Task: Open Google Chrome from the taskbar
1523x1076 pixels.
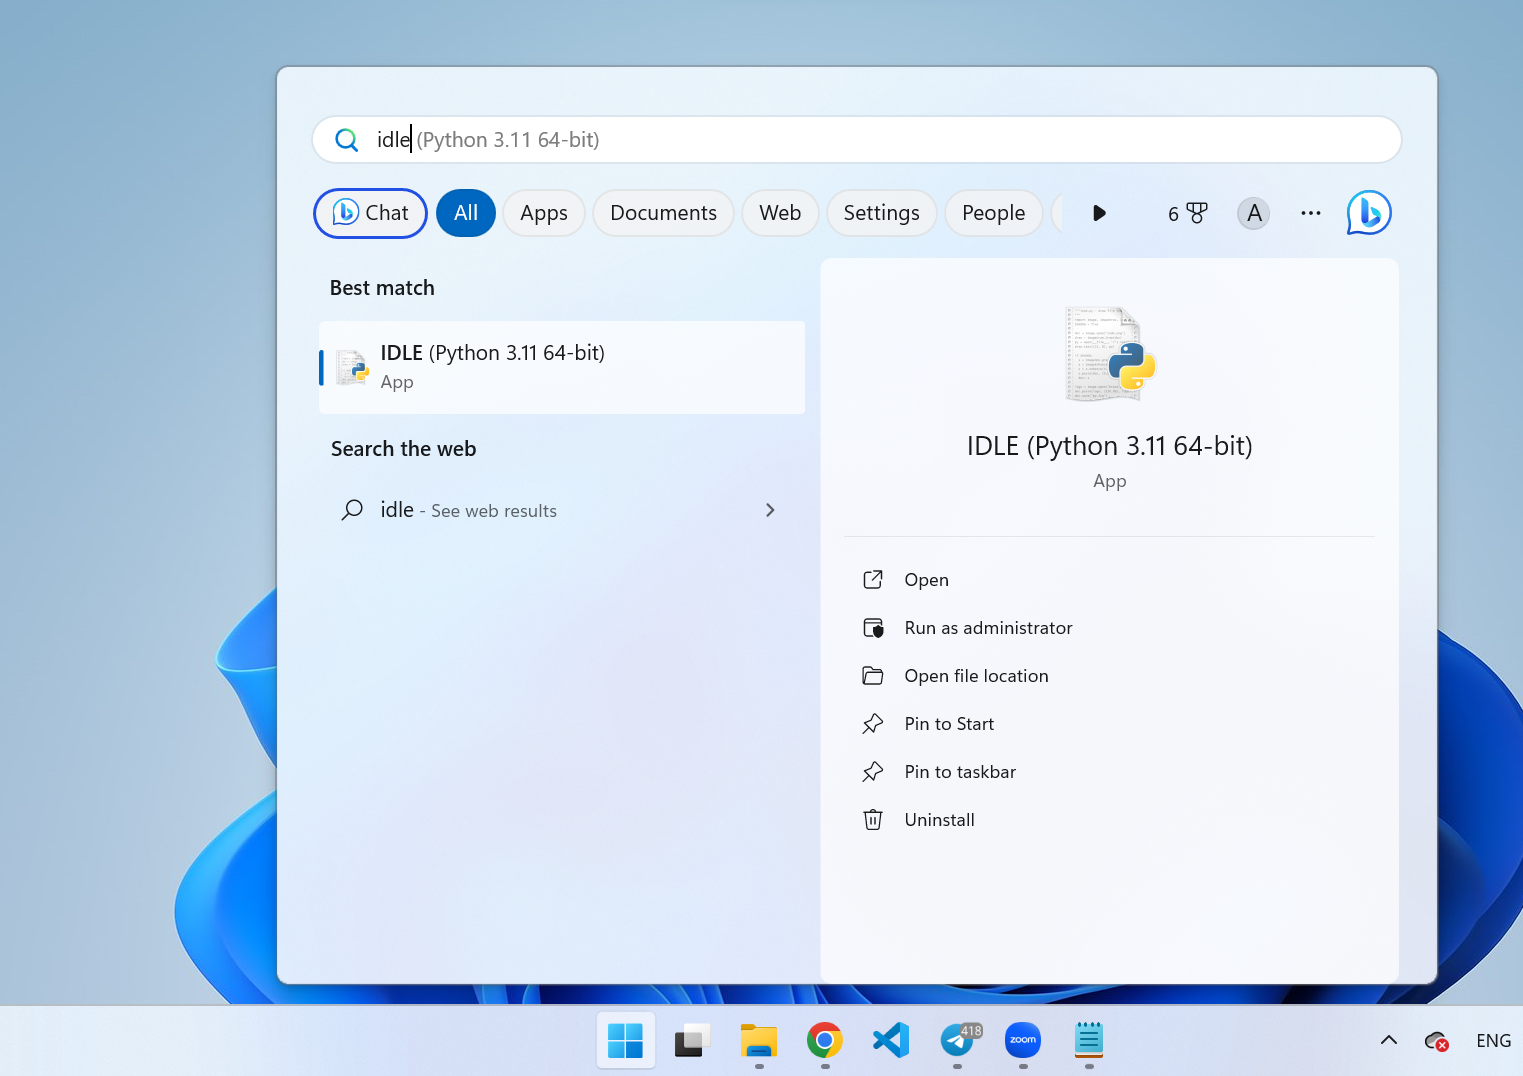Action: pyautogui.click(x=824, y=1041)
